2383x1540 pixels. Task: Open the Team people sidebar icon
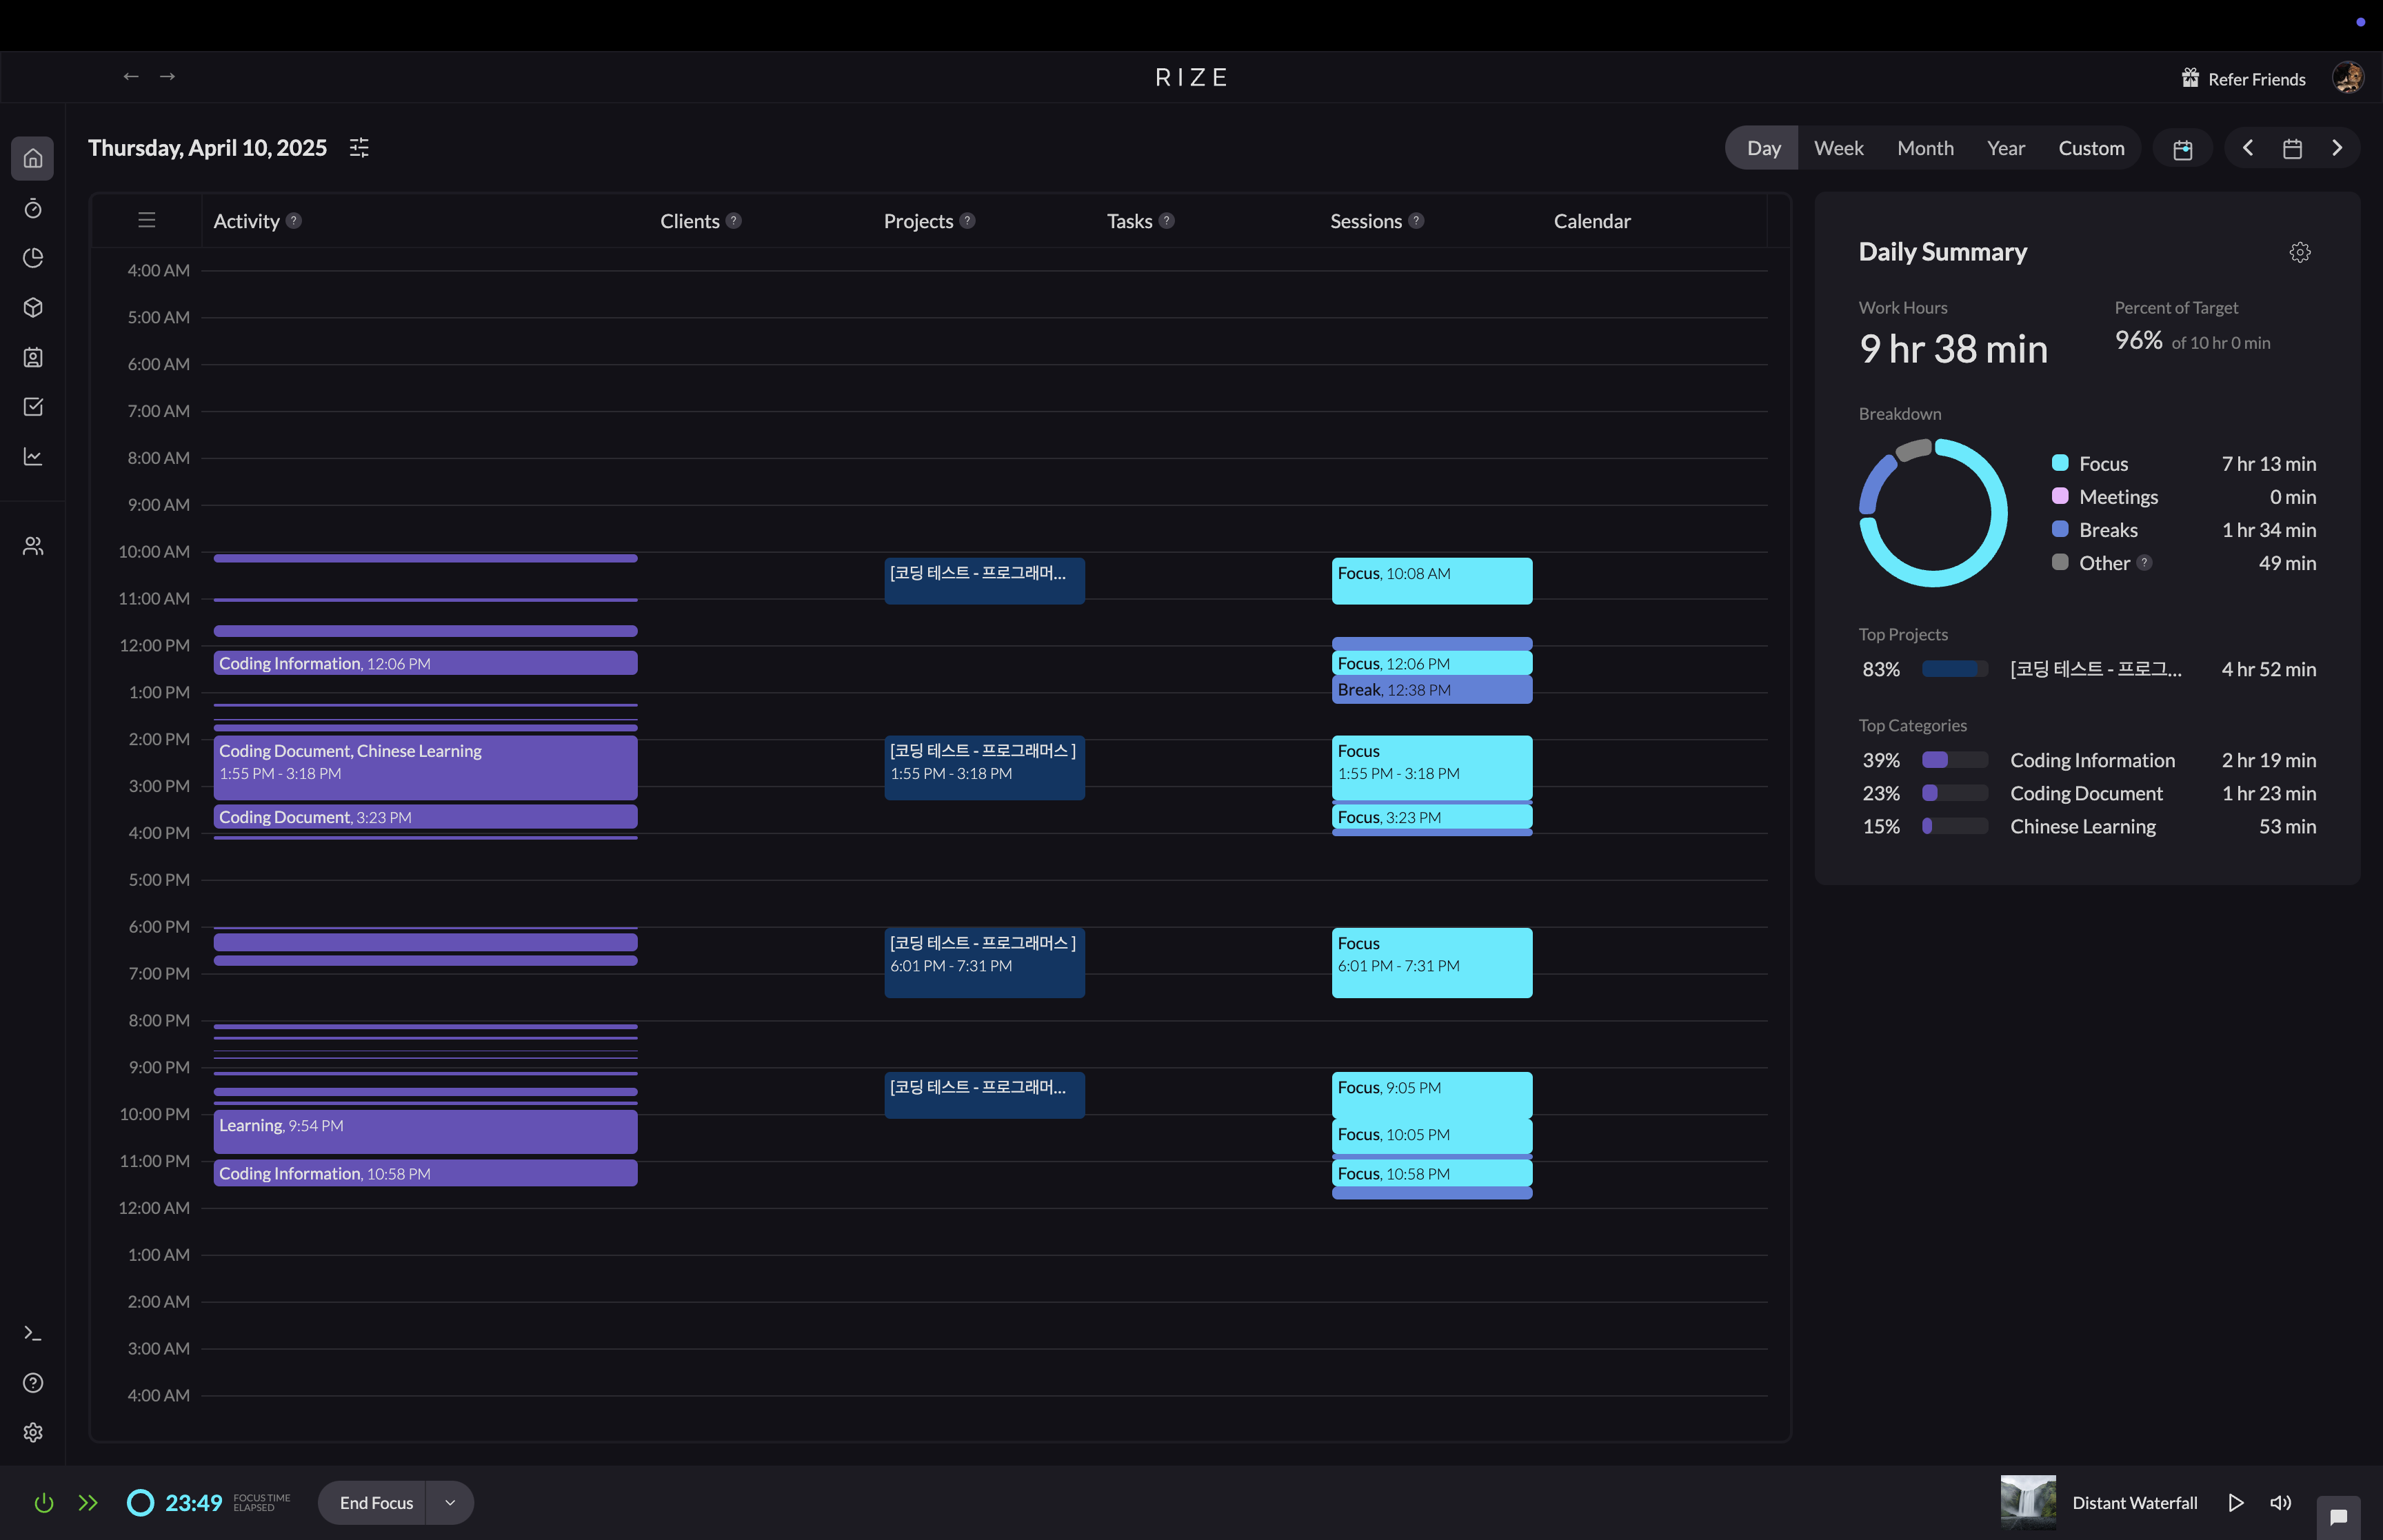pyautogui.click(x=33, y=546)
